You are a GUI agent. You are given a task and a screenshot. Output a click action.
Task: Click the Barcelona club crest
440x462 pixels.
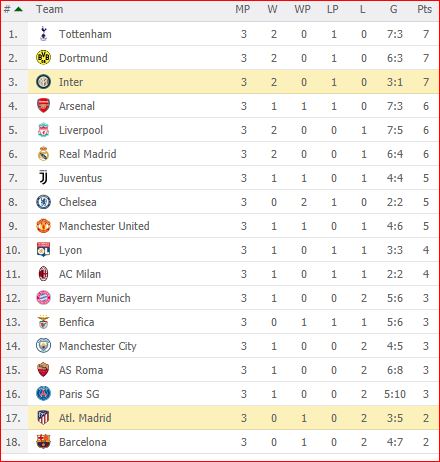(x=43, y=442)
